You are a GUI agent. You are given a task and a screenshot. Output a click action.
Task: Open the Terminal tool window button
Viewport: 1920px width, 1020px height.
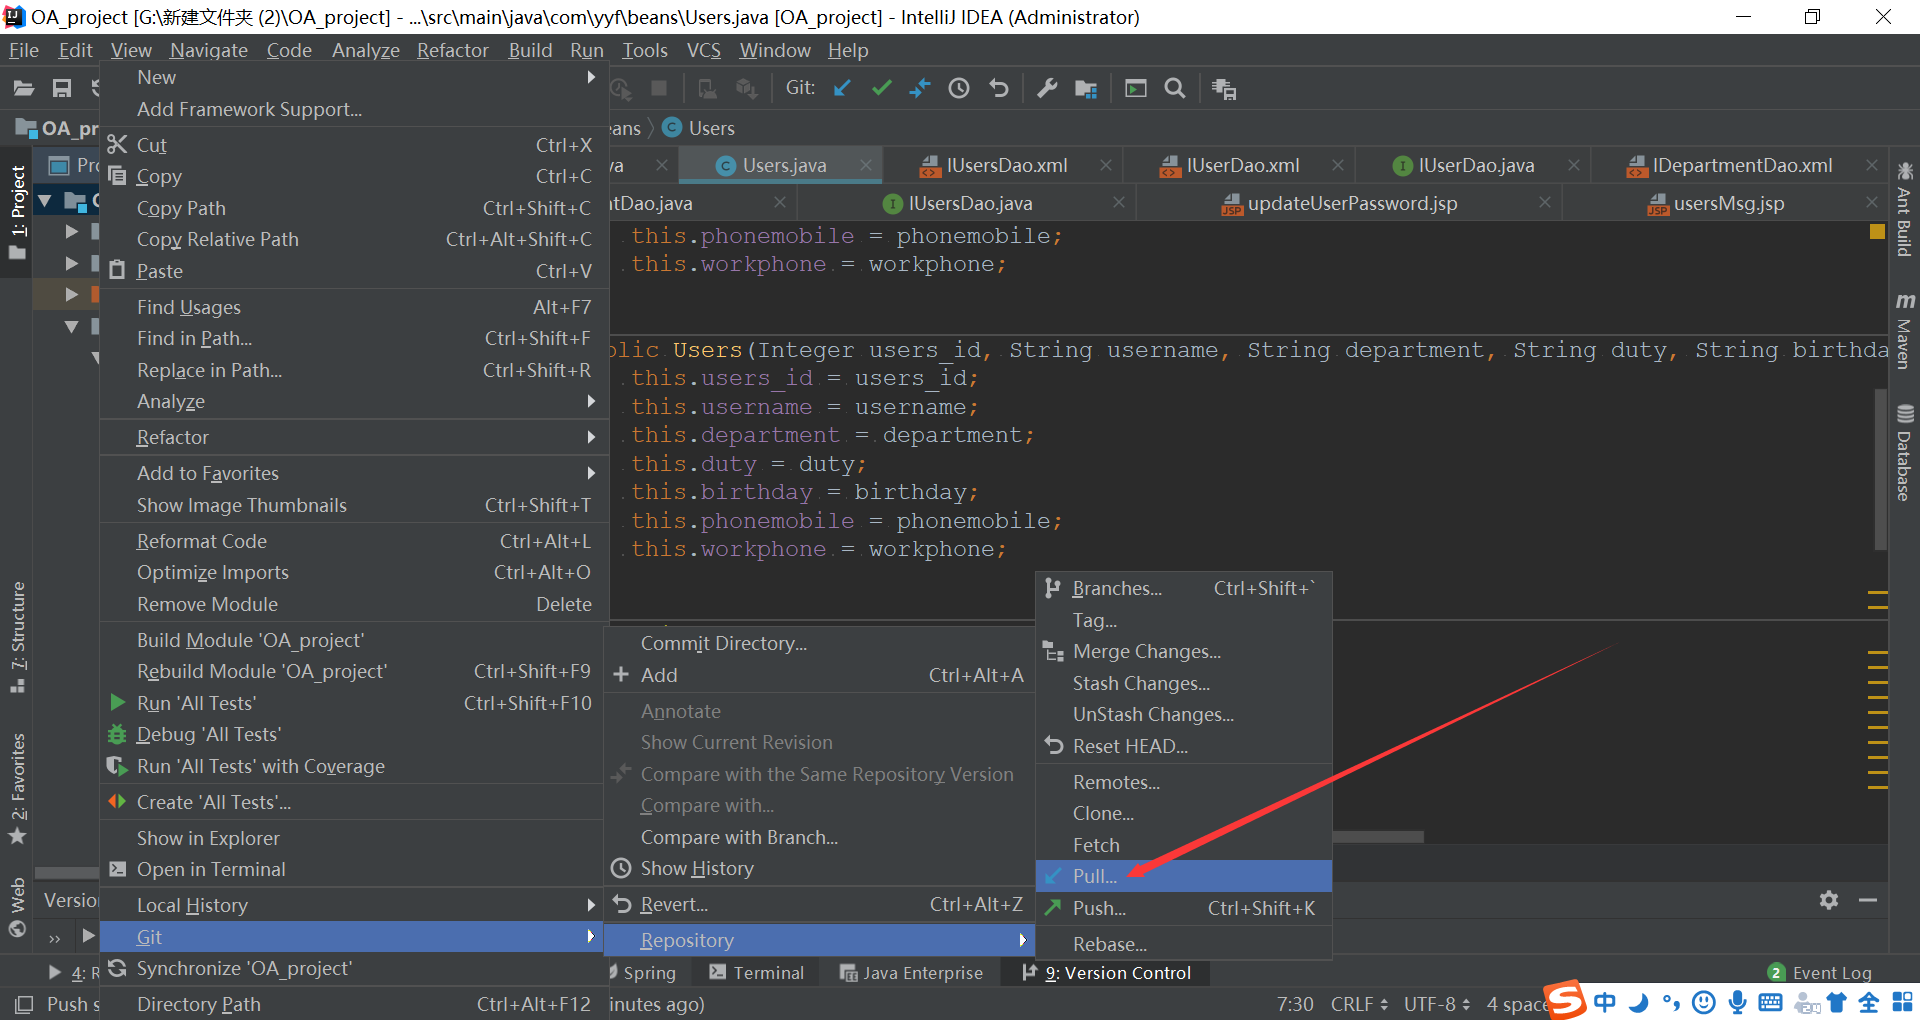(756, 973)
